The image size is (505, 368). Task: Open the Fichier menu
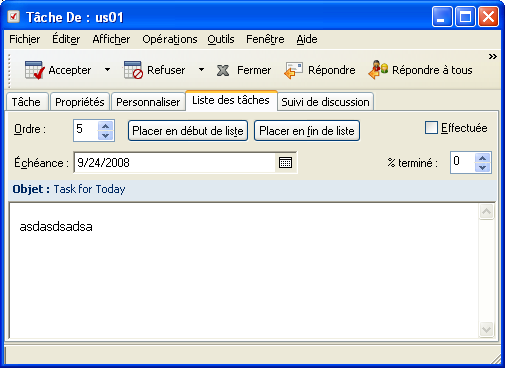click(x=25, y=39)
